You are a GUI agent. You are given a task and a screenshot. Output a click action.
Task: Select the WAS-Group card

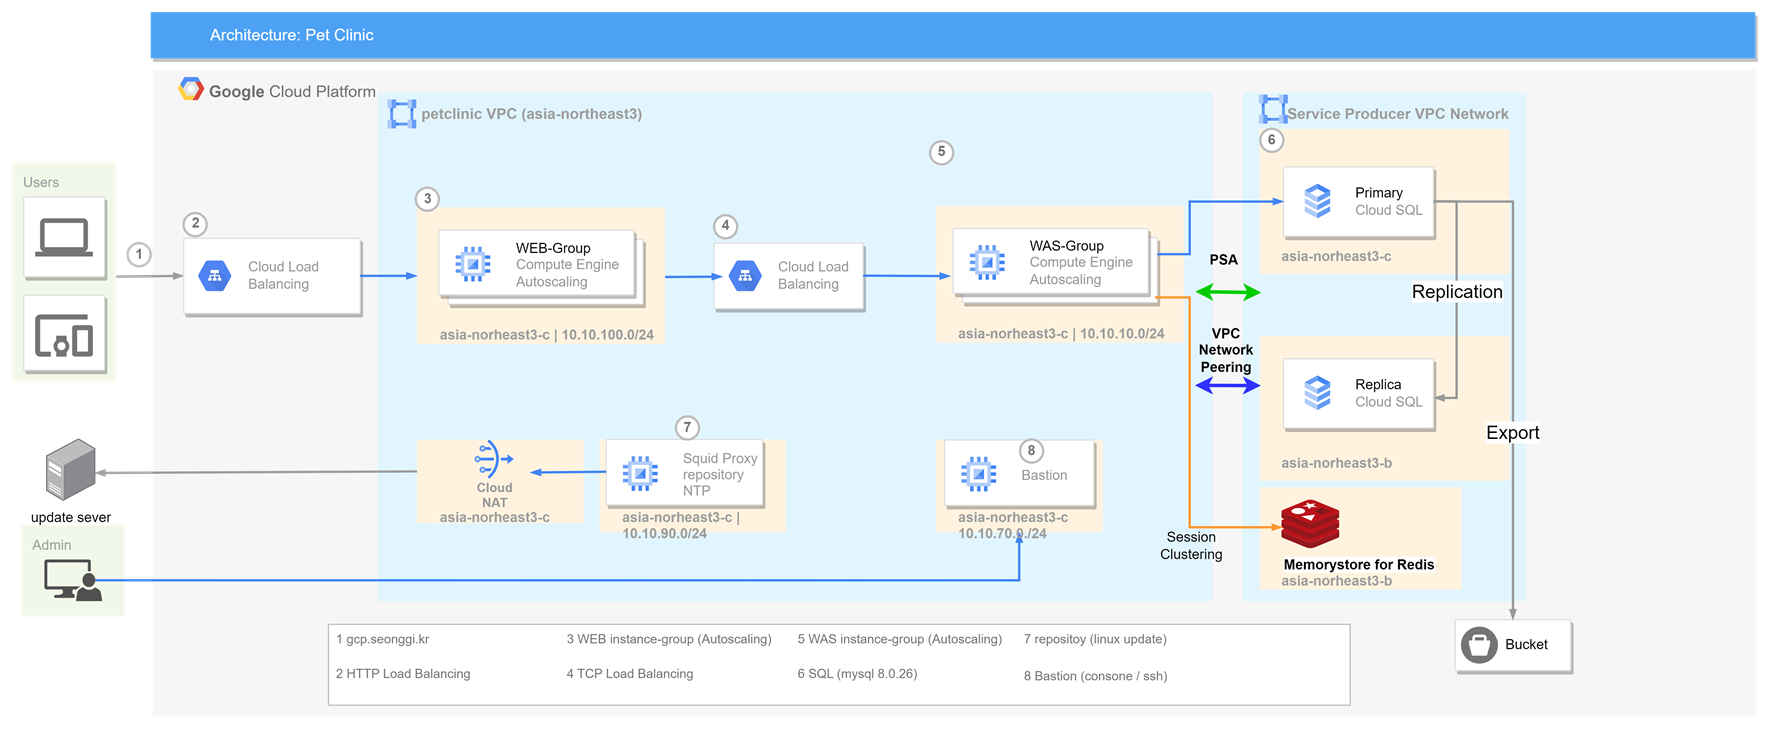[1051, 262]
